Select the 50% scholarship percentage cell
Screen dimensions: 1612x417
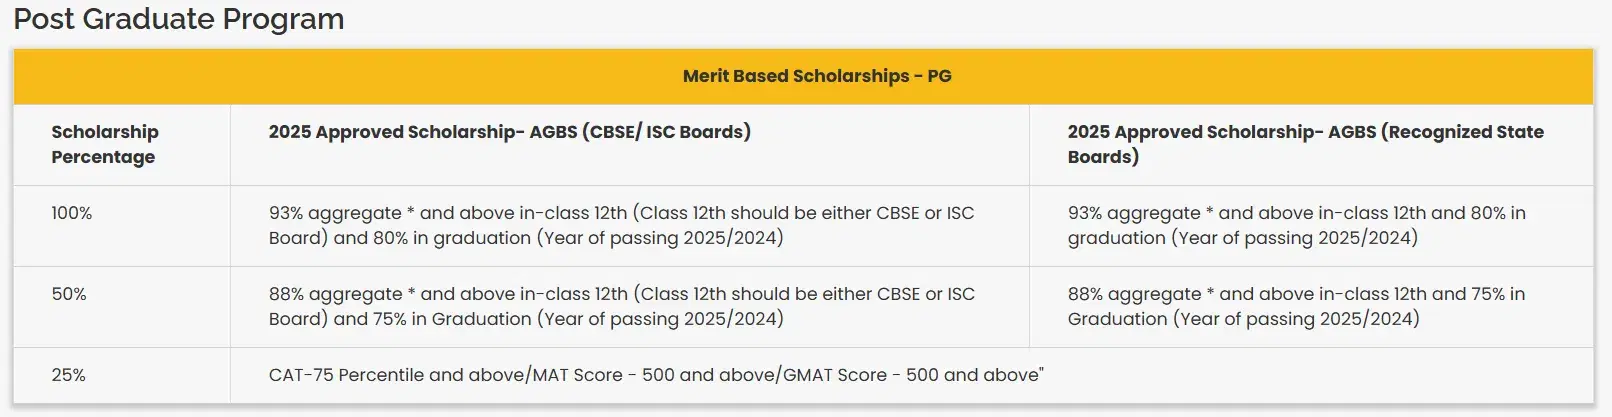point(69,294)
